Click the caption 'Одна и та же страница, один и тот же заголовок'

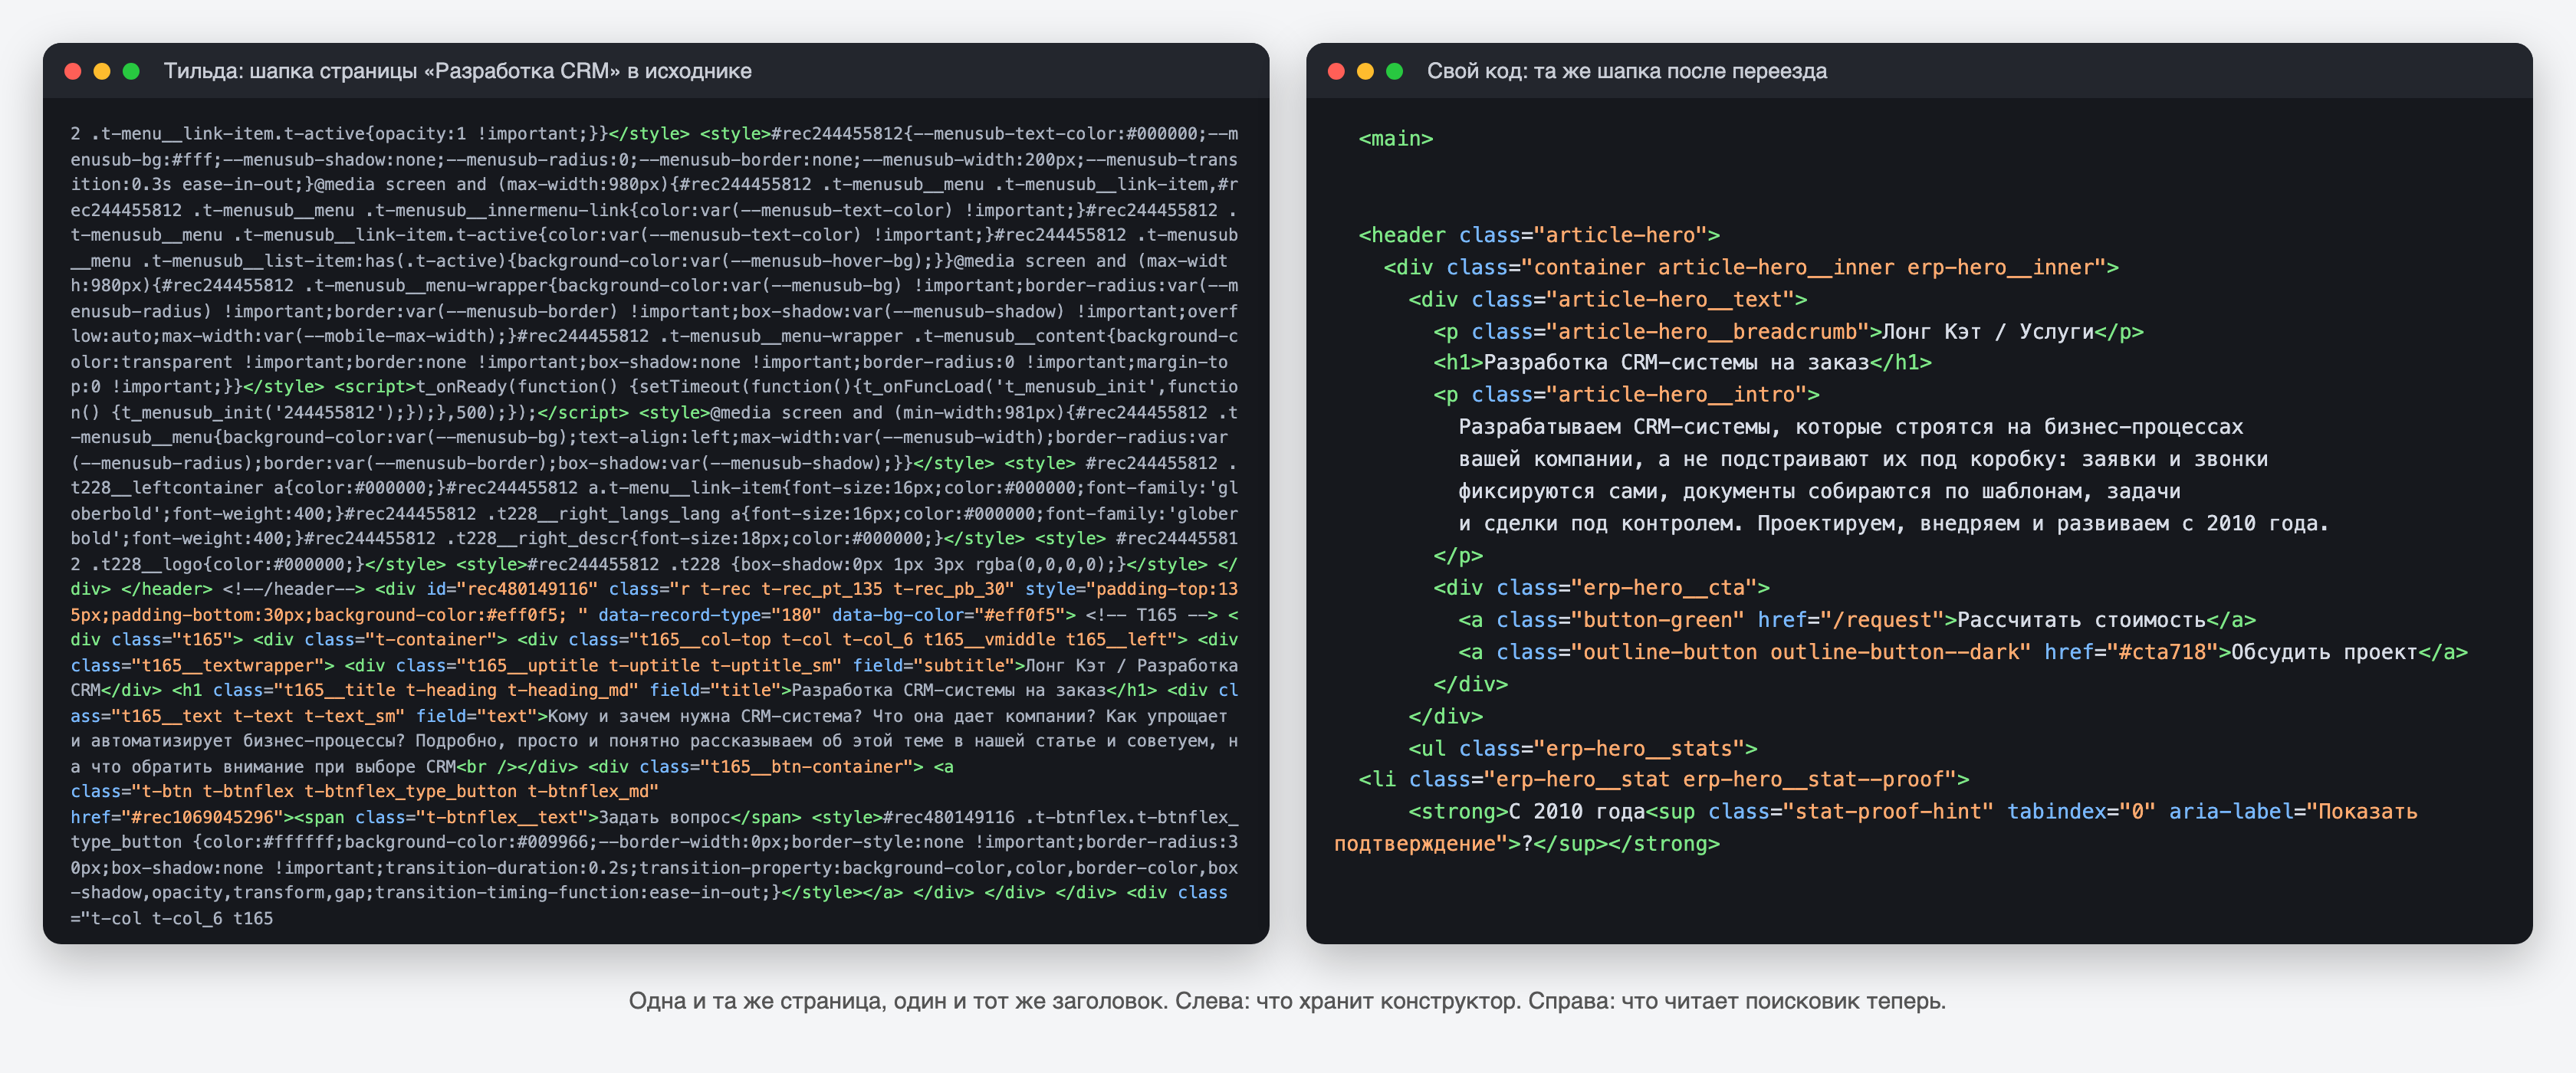898,1001
